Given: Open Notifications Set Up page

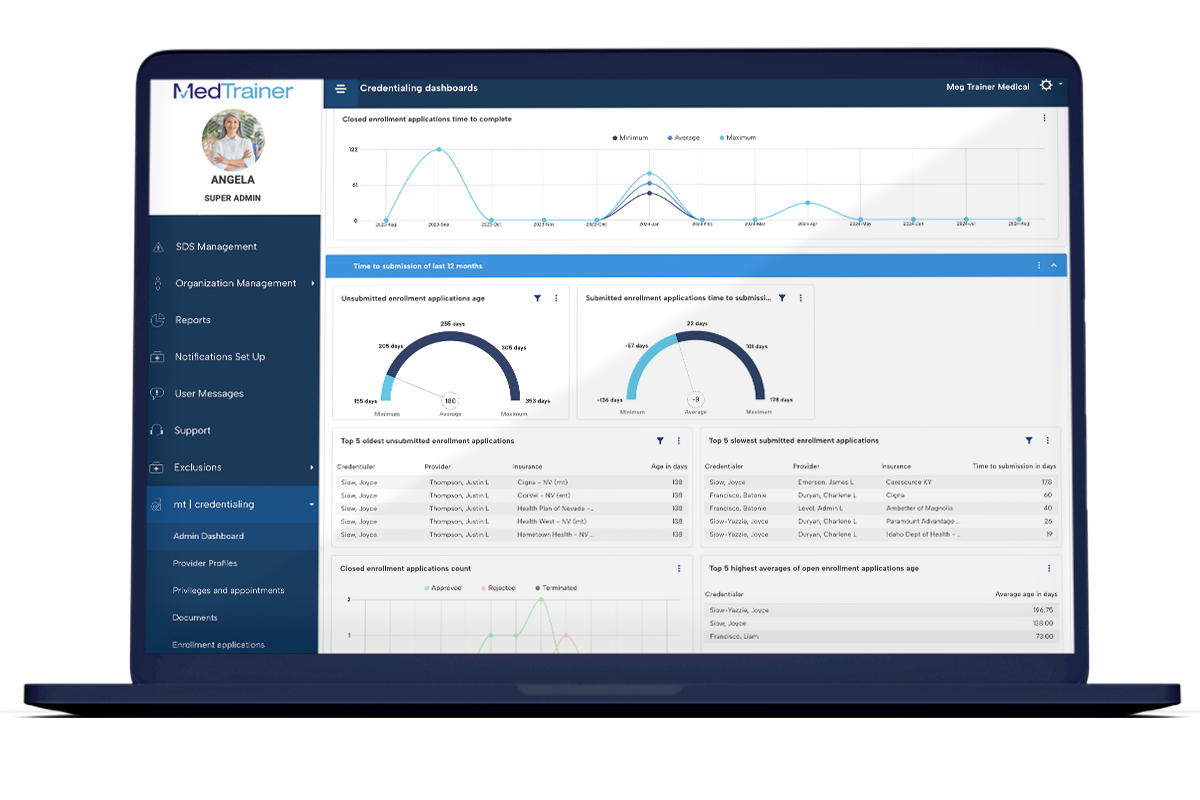Looking at the screenshot, I should pyautogui.click(x=220, y=357).
